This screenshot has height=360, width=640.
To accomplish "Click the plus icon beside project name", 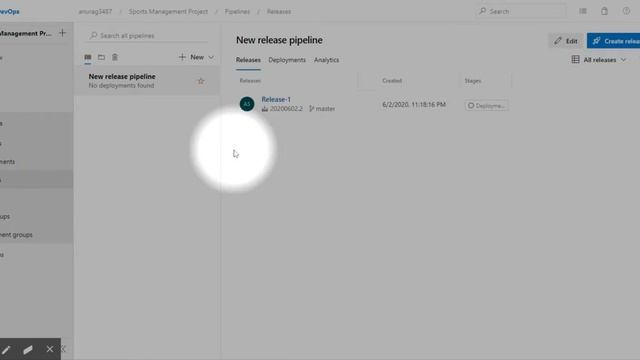I will tap(62, 33).
